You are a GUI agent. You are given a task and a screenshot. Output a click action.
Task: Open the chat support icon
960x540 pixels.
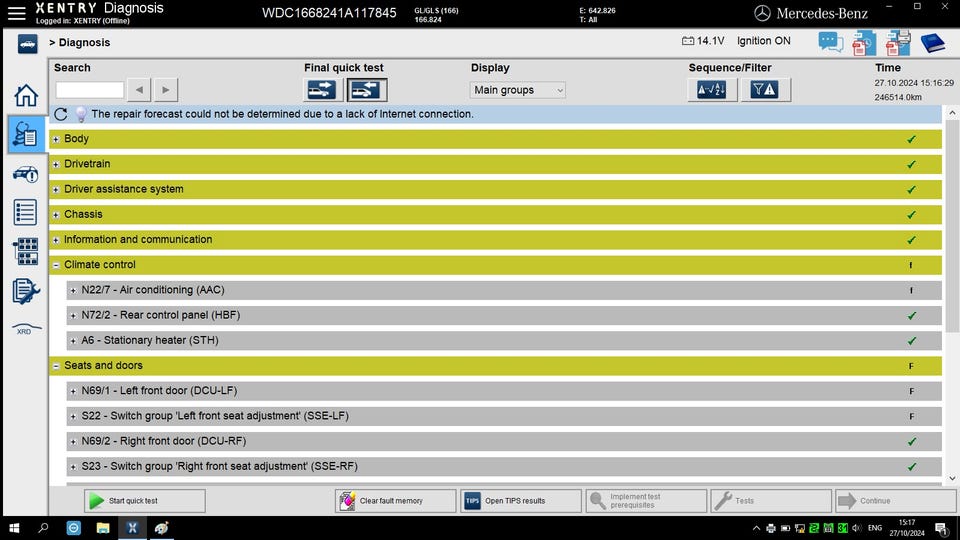pos(830,42)
